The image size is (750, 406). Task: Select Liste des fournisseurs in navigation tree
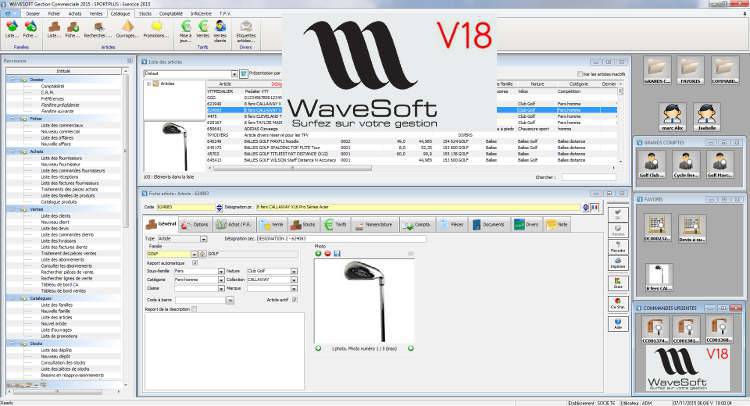[x=61, y=158]
